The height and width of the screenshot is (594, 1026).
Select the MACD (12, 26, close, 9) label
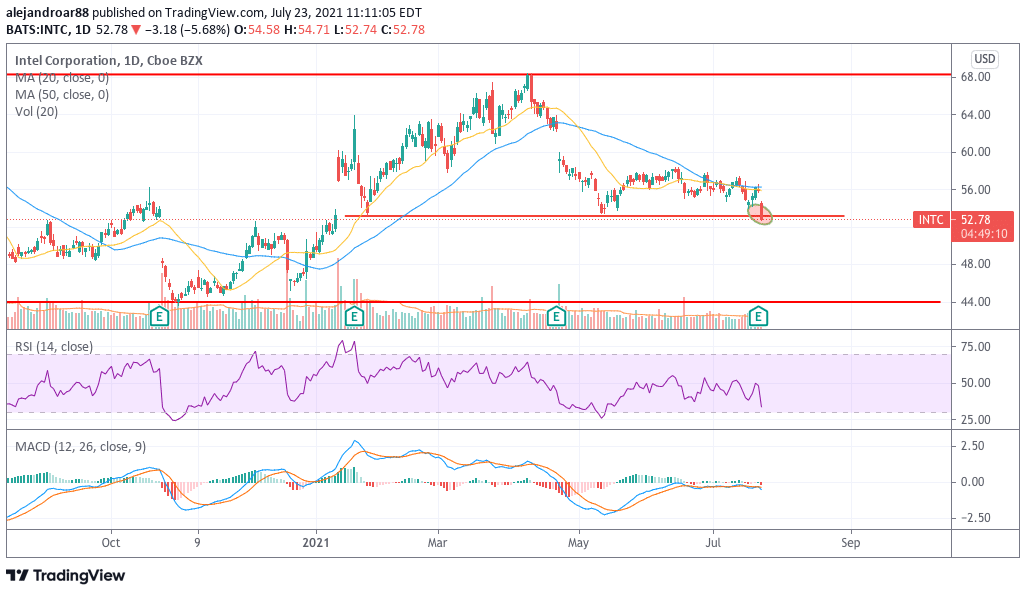point(80,447)
